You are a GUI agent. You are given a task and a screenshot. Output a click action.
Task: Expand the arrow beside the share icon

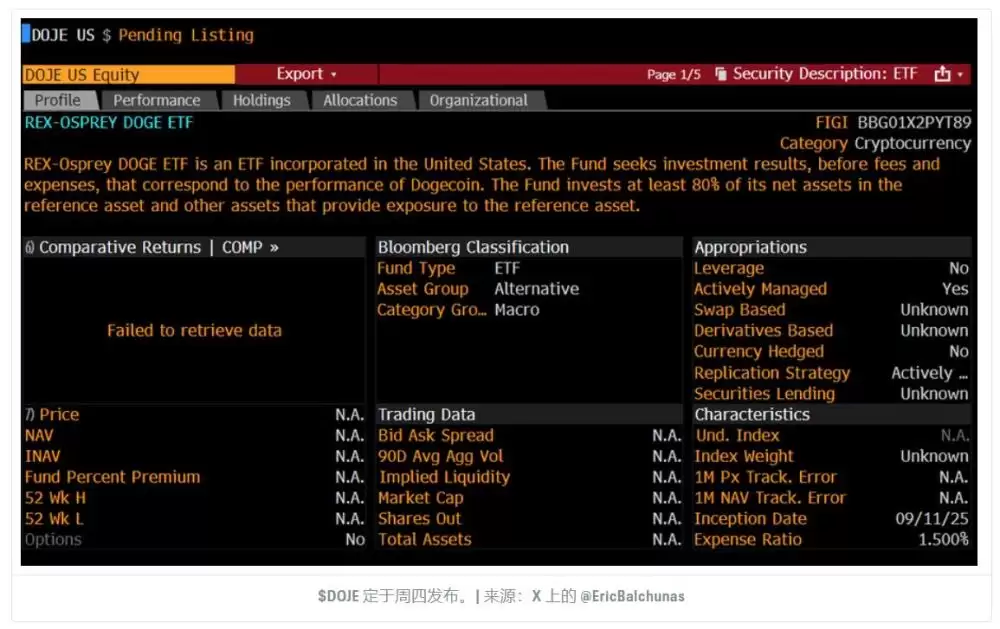pos(960,74)
